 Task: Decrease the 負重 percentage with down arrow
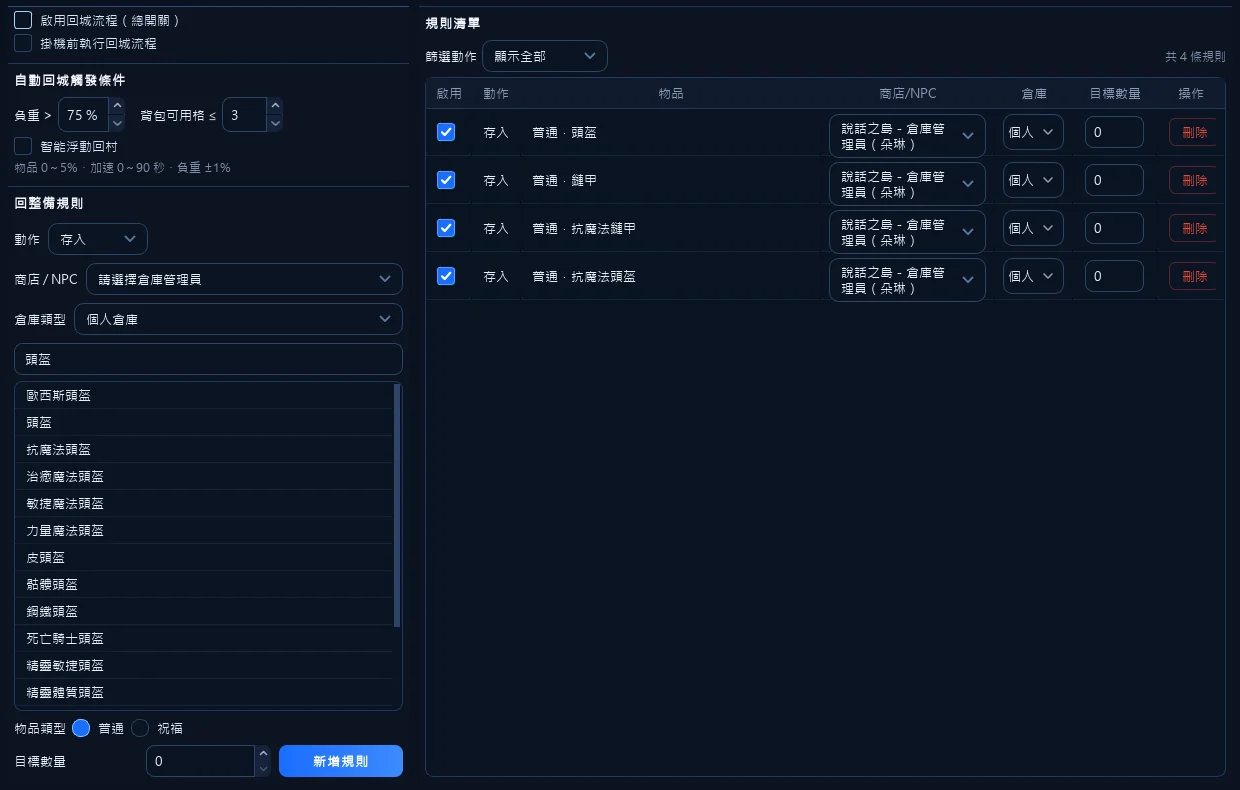[117, 123]
